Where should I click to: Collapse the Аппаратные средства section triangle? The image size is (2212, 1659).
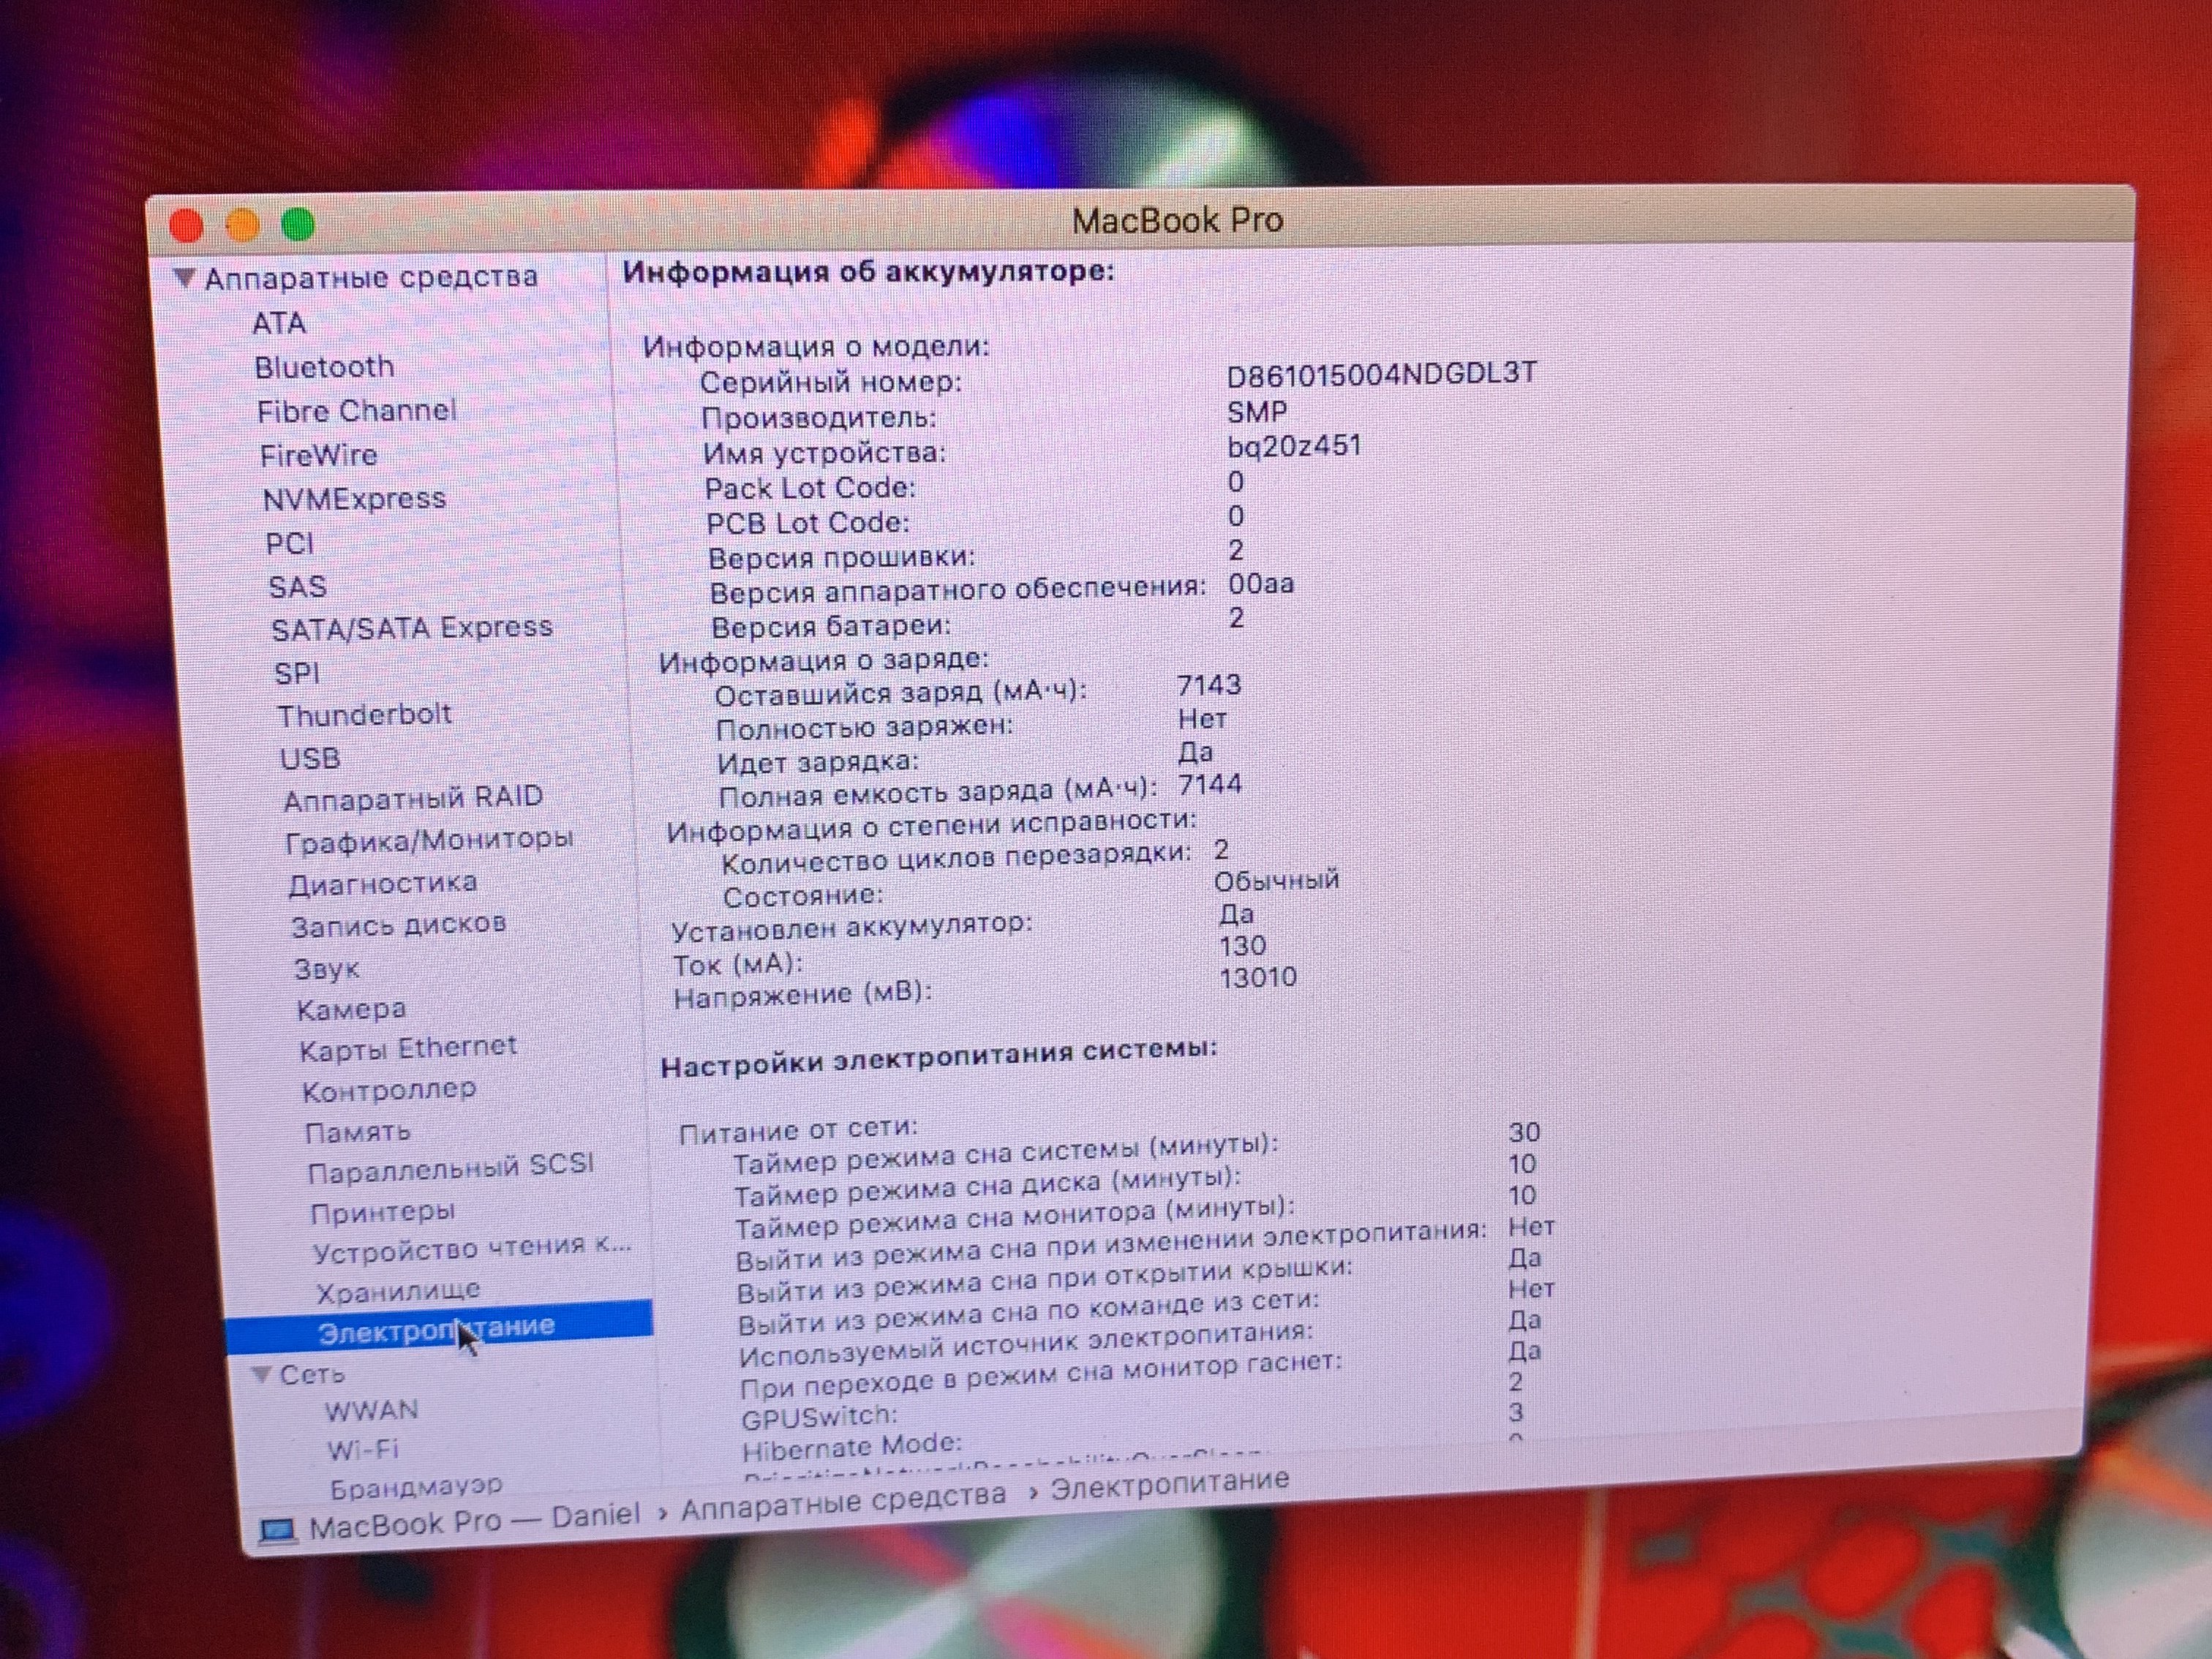(184, 277)
